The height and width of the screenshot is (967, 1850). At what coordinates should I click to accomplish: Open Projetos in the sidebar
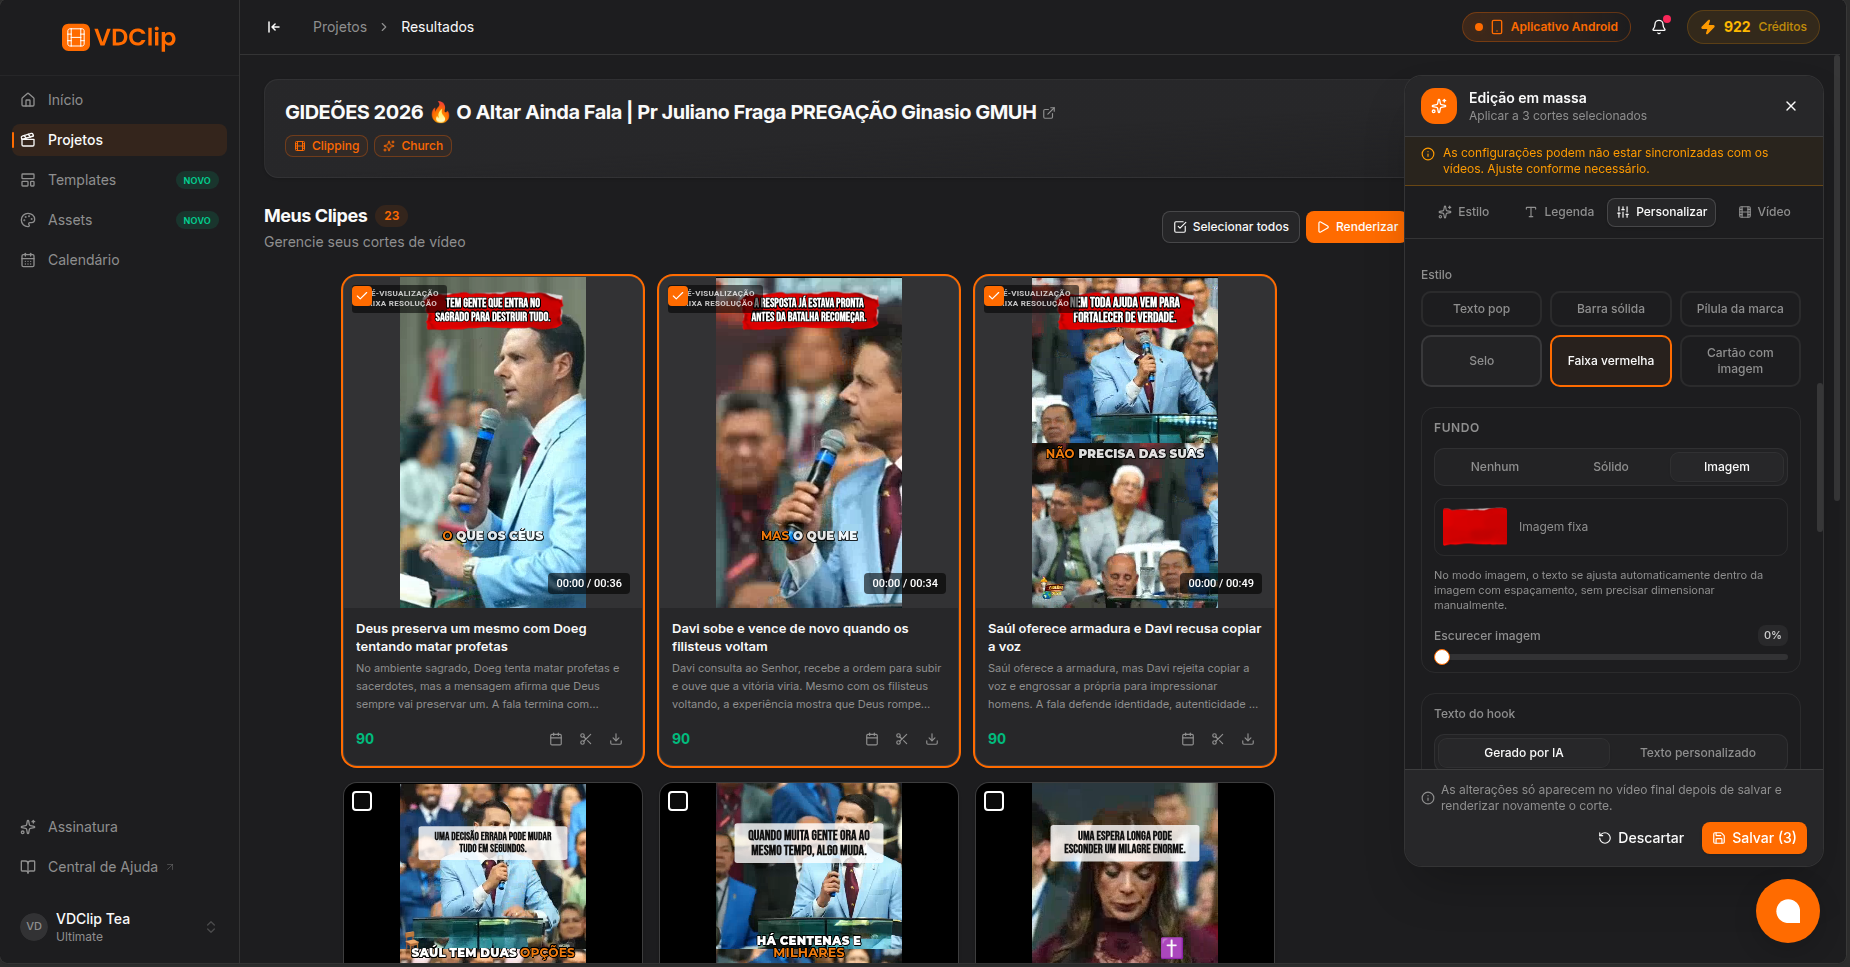(119, 140)
